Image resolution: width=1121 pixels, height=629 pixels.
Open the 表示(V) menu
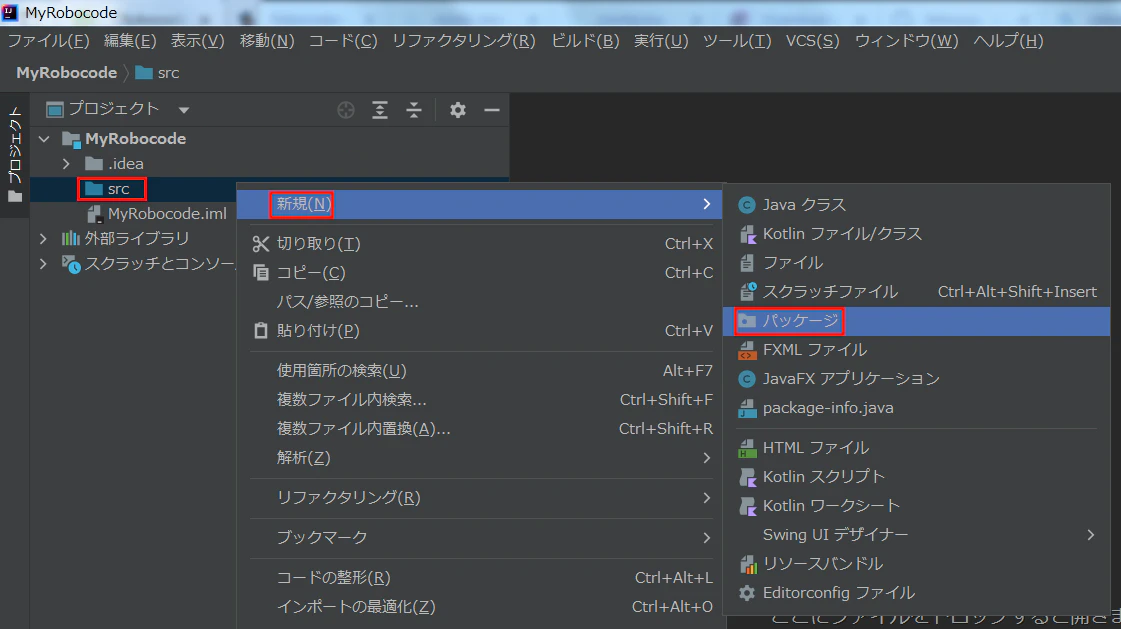coord(197,41)
